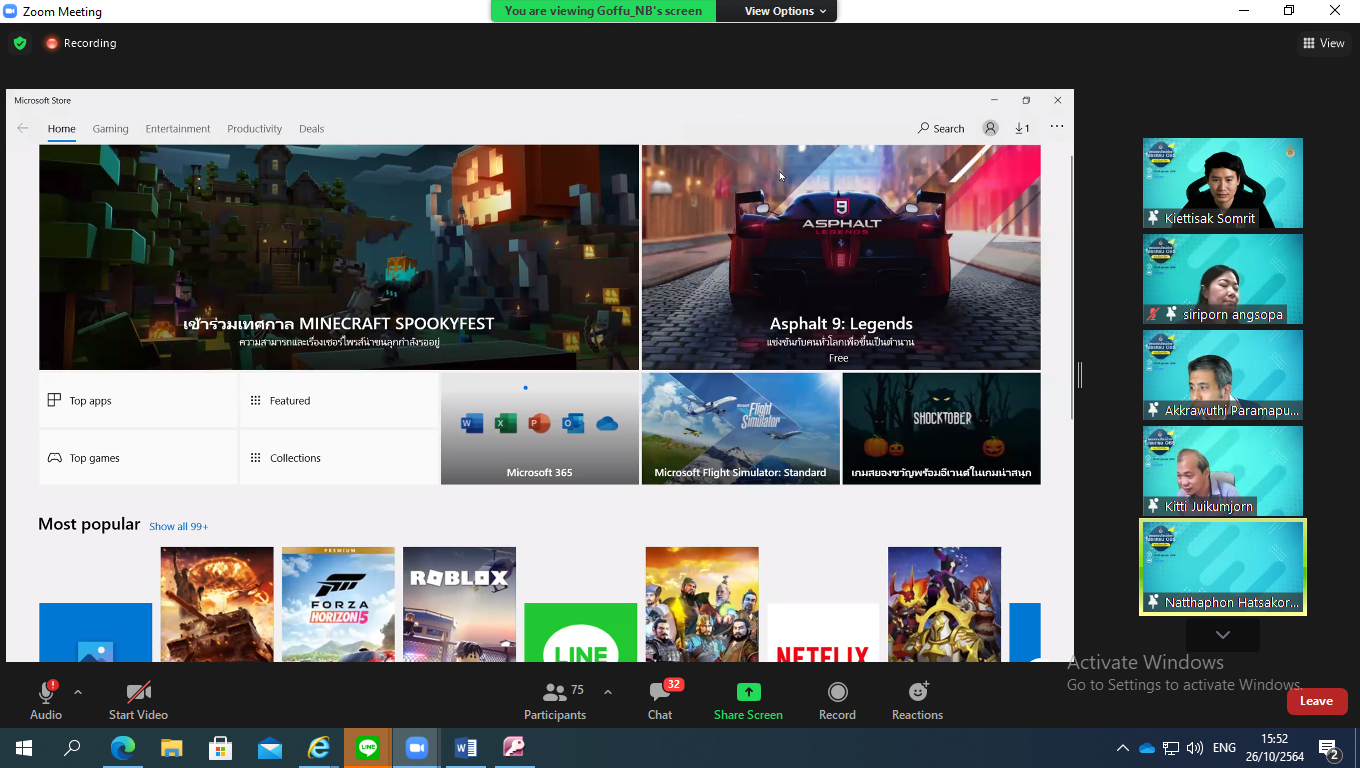Open Internet Explorer from the taskbar

click(x=319, y=747)
